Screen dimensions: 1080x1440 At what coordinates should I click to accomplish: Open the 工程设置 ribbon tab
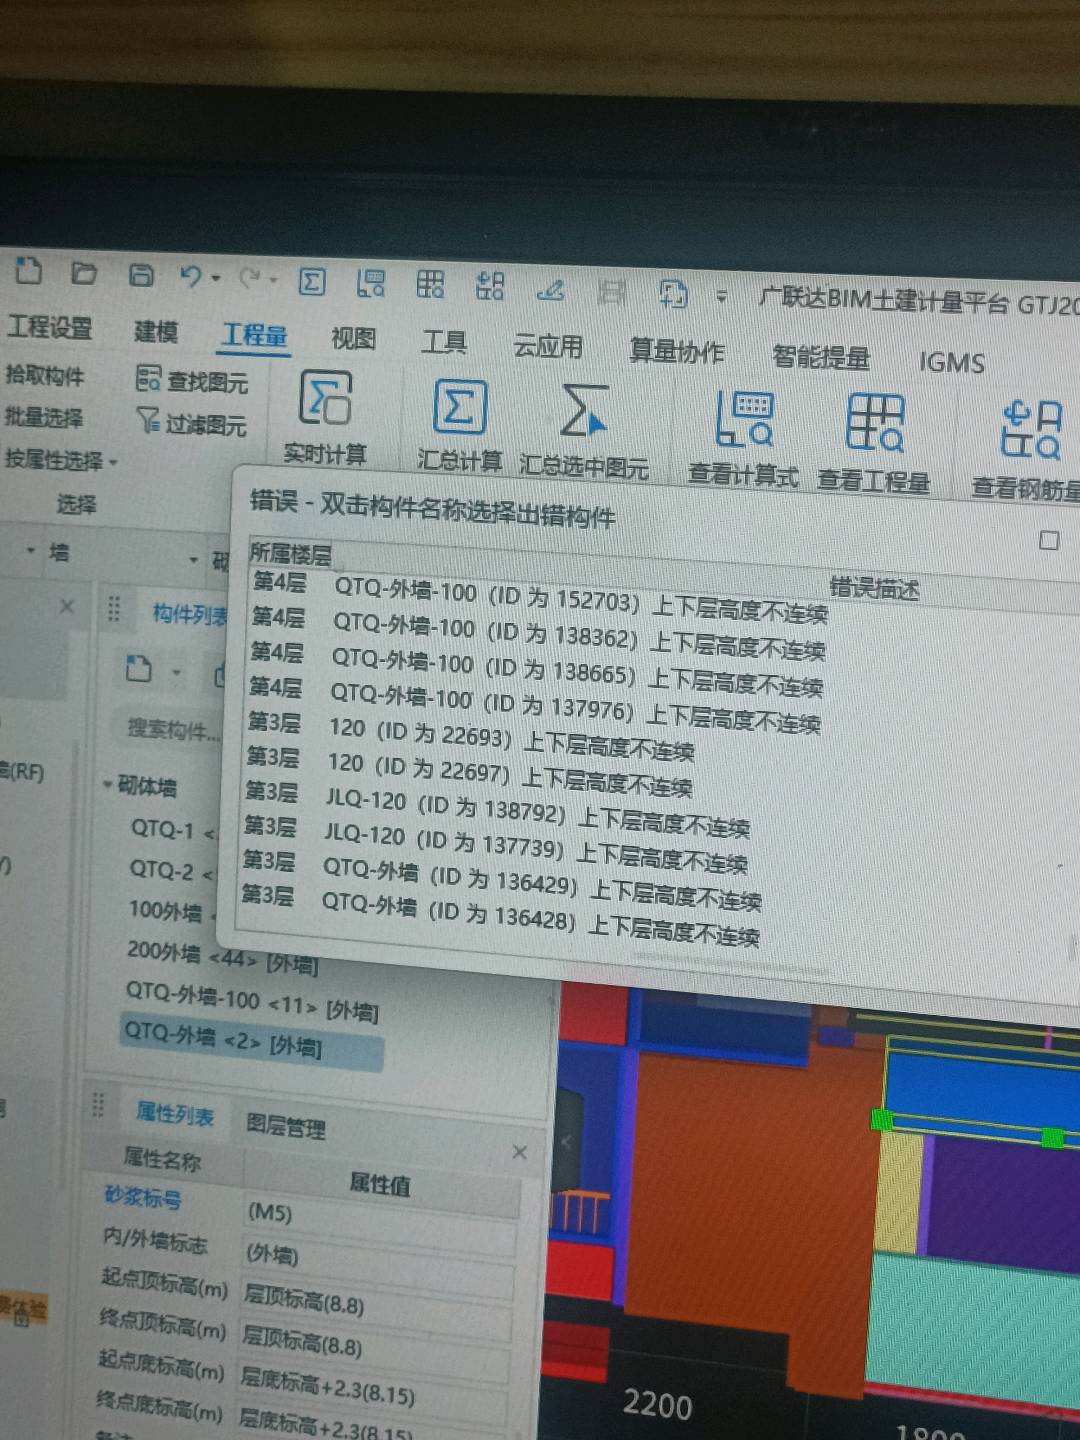(x=49, y=327)
